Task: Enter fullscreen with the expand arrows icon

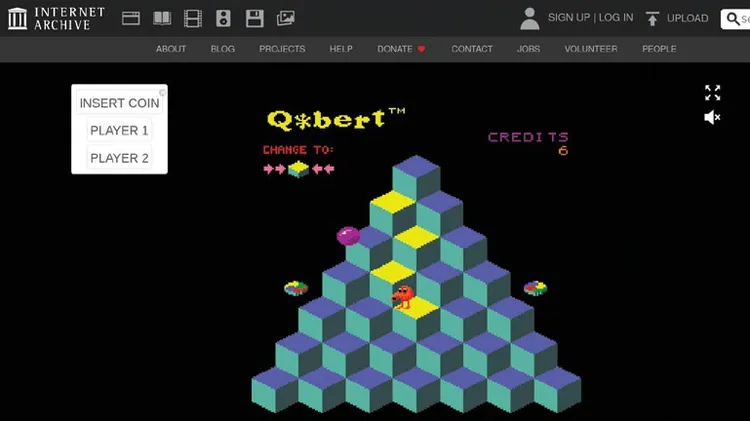Action: point(712,92)
